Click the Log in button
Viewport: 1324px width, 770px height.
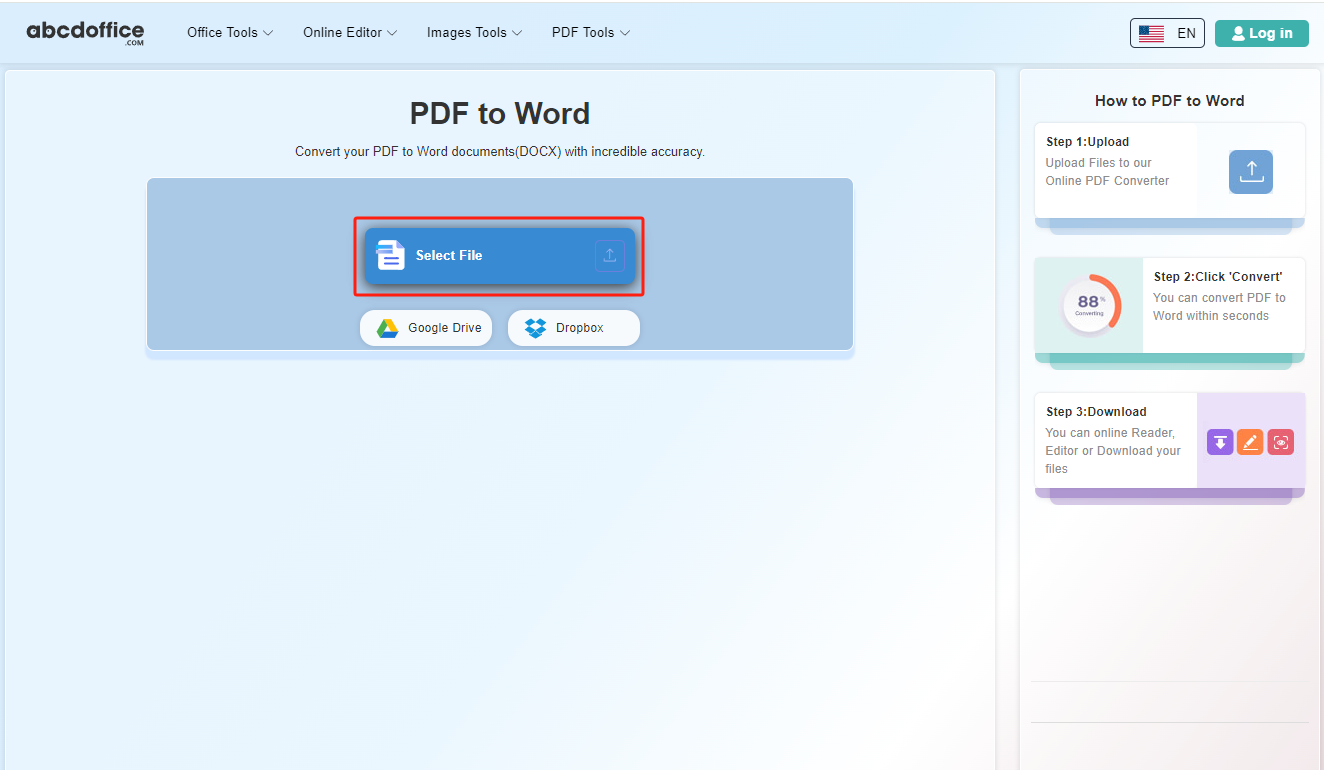pyautogui.click(x=1261, y=33)
